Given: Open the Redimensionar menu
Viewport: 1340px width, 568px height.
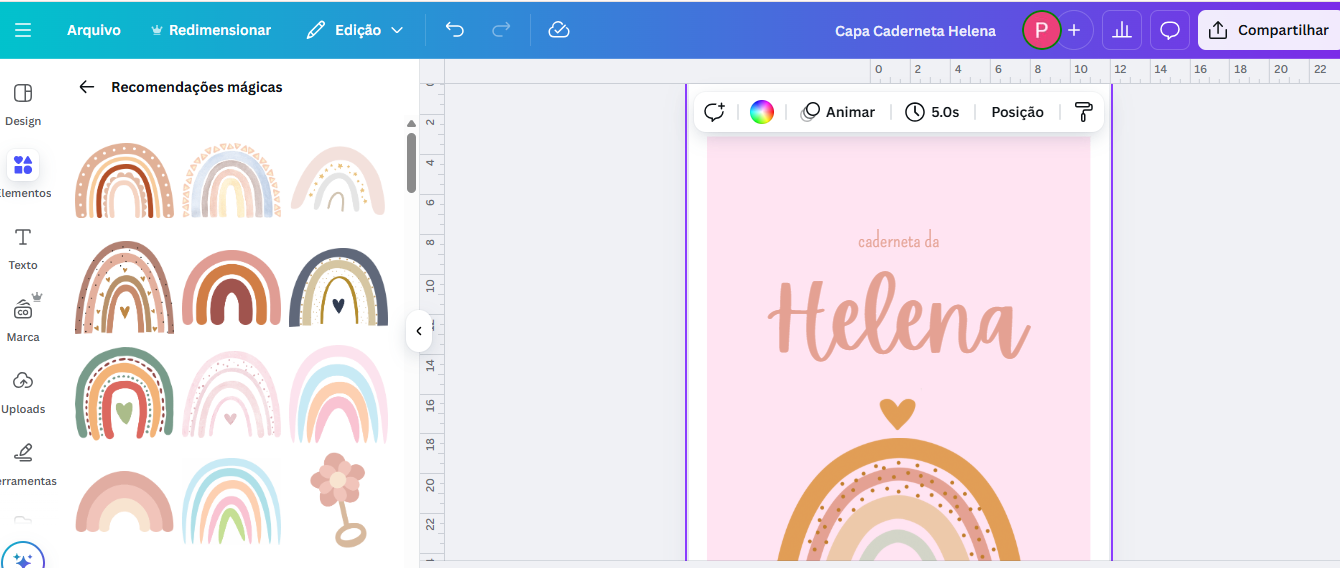Looking at the screenshot, I should 210,30.
